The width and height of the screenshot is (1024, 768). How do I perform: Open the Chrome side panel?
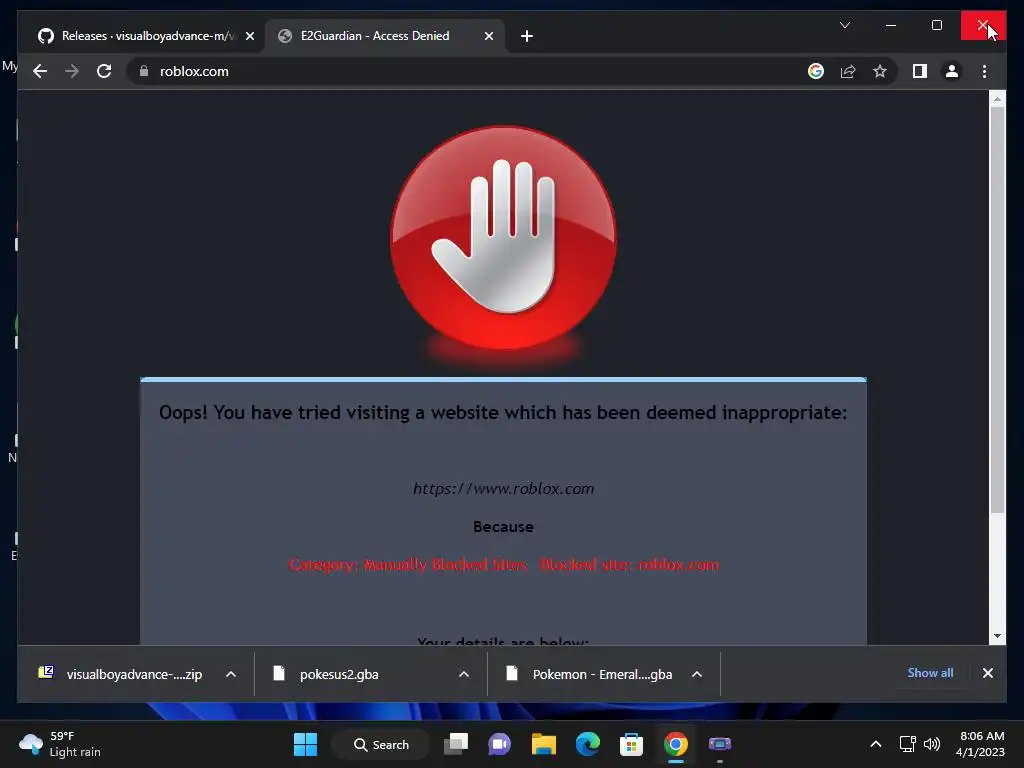pyautogui.click(x=920, y=71)
